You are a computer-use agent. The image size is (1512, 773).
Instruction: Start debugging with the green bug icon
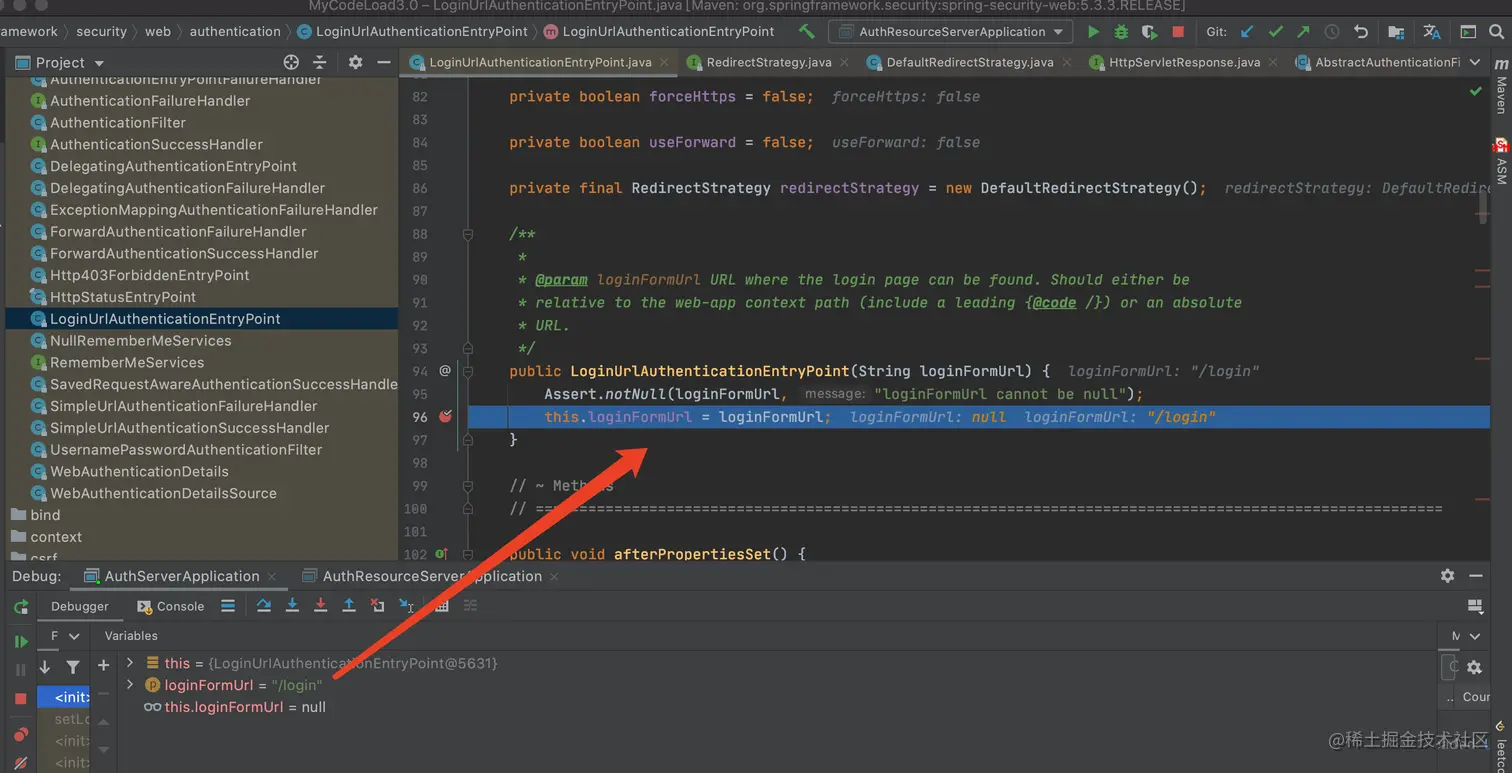pos(1121,32)
